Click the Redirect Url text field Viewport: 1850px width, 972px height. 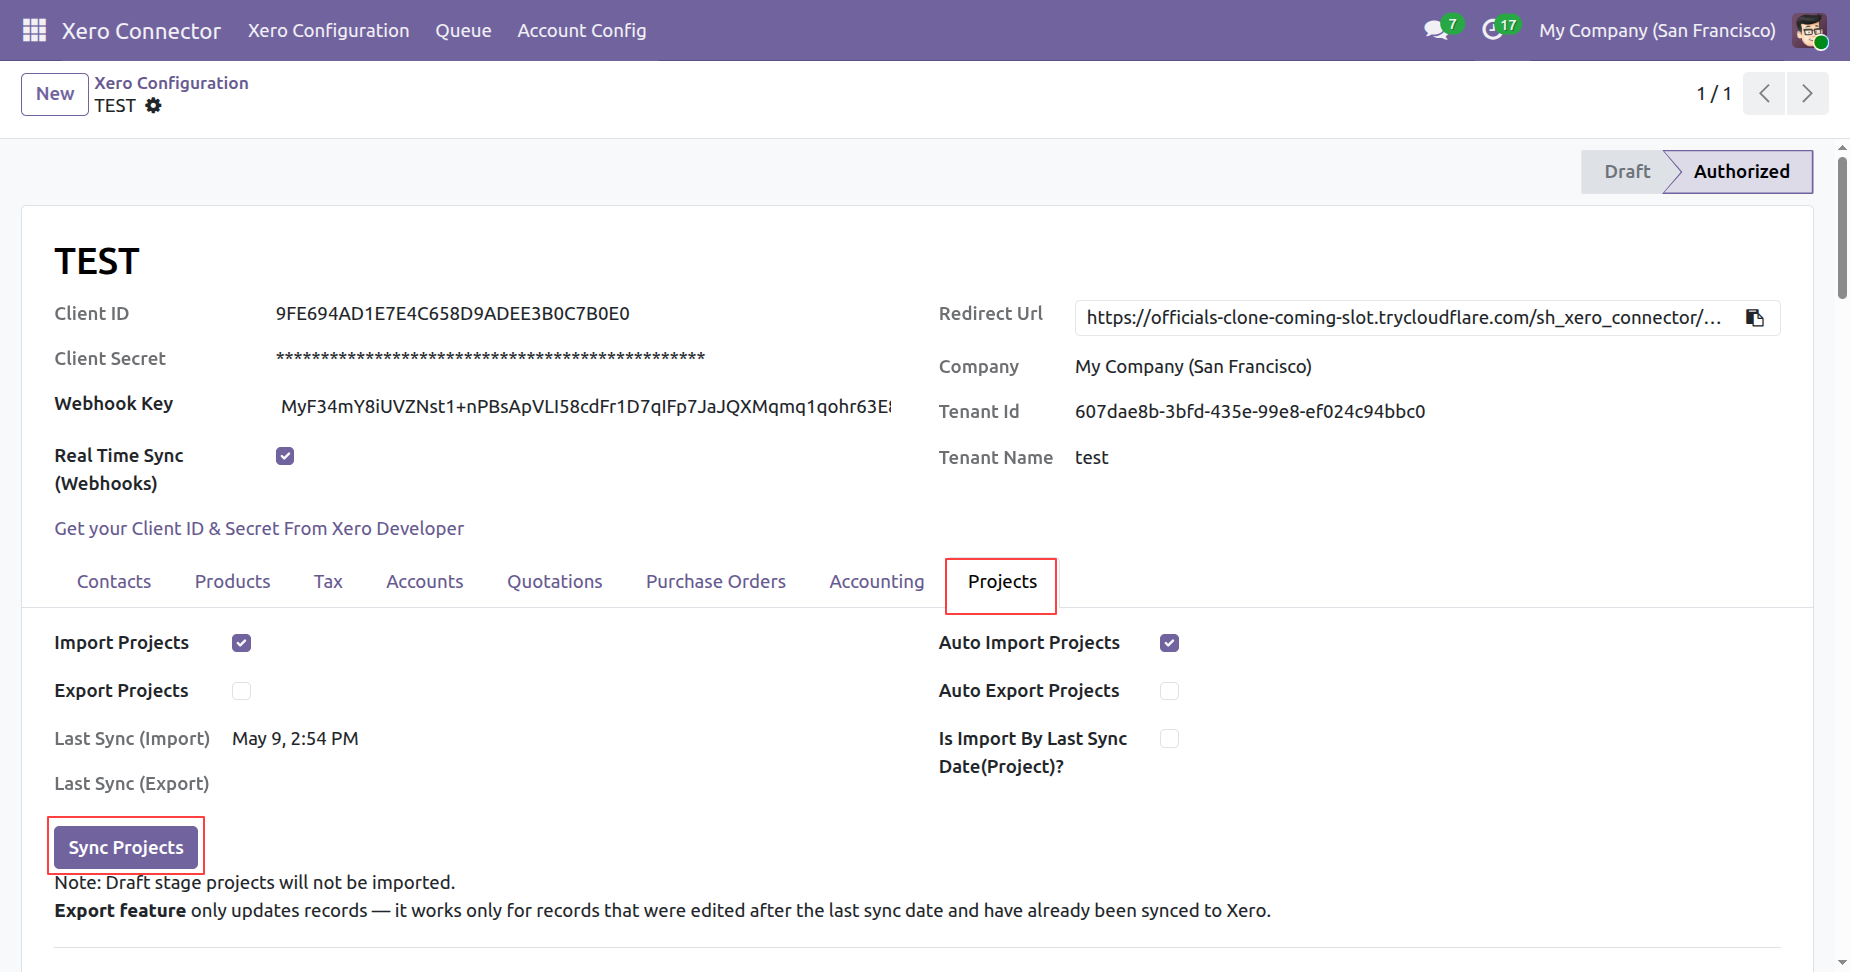pos(1405,318)
